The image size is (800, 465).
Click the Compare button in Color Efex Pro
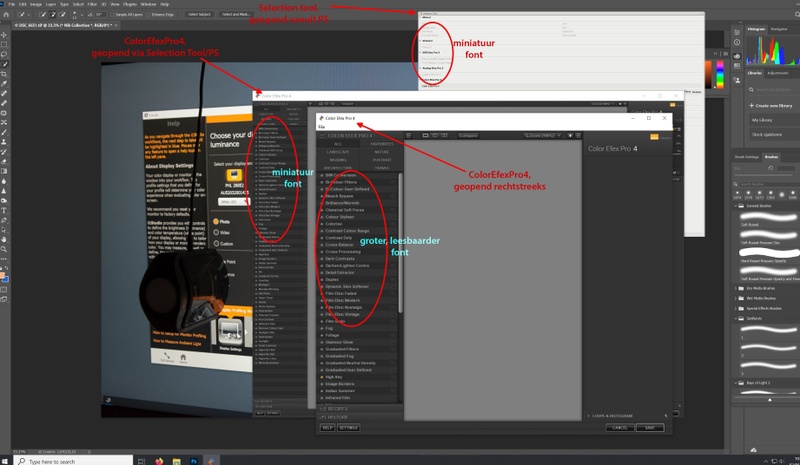point(468,135)
